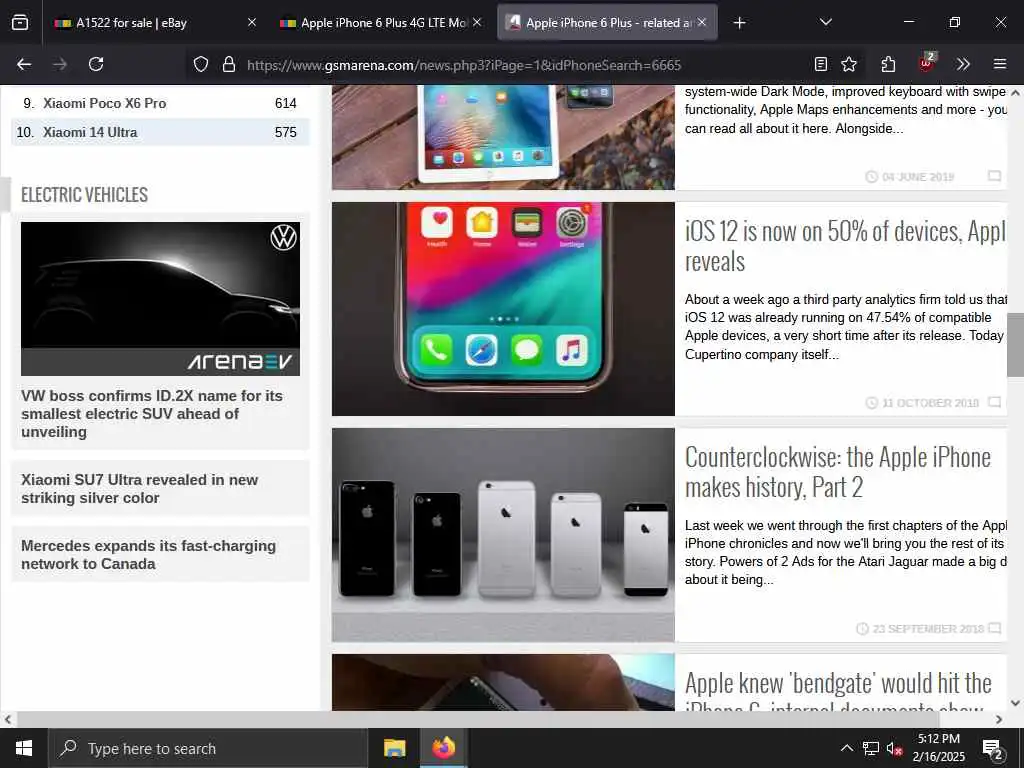Open the uBlock Origin extension icon
Screen dimensions: 1024x768
pos(927,63)
